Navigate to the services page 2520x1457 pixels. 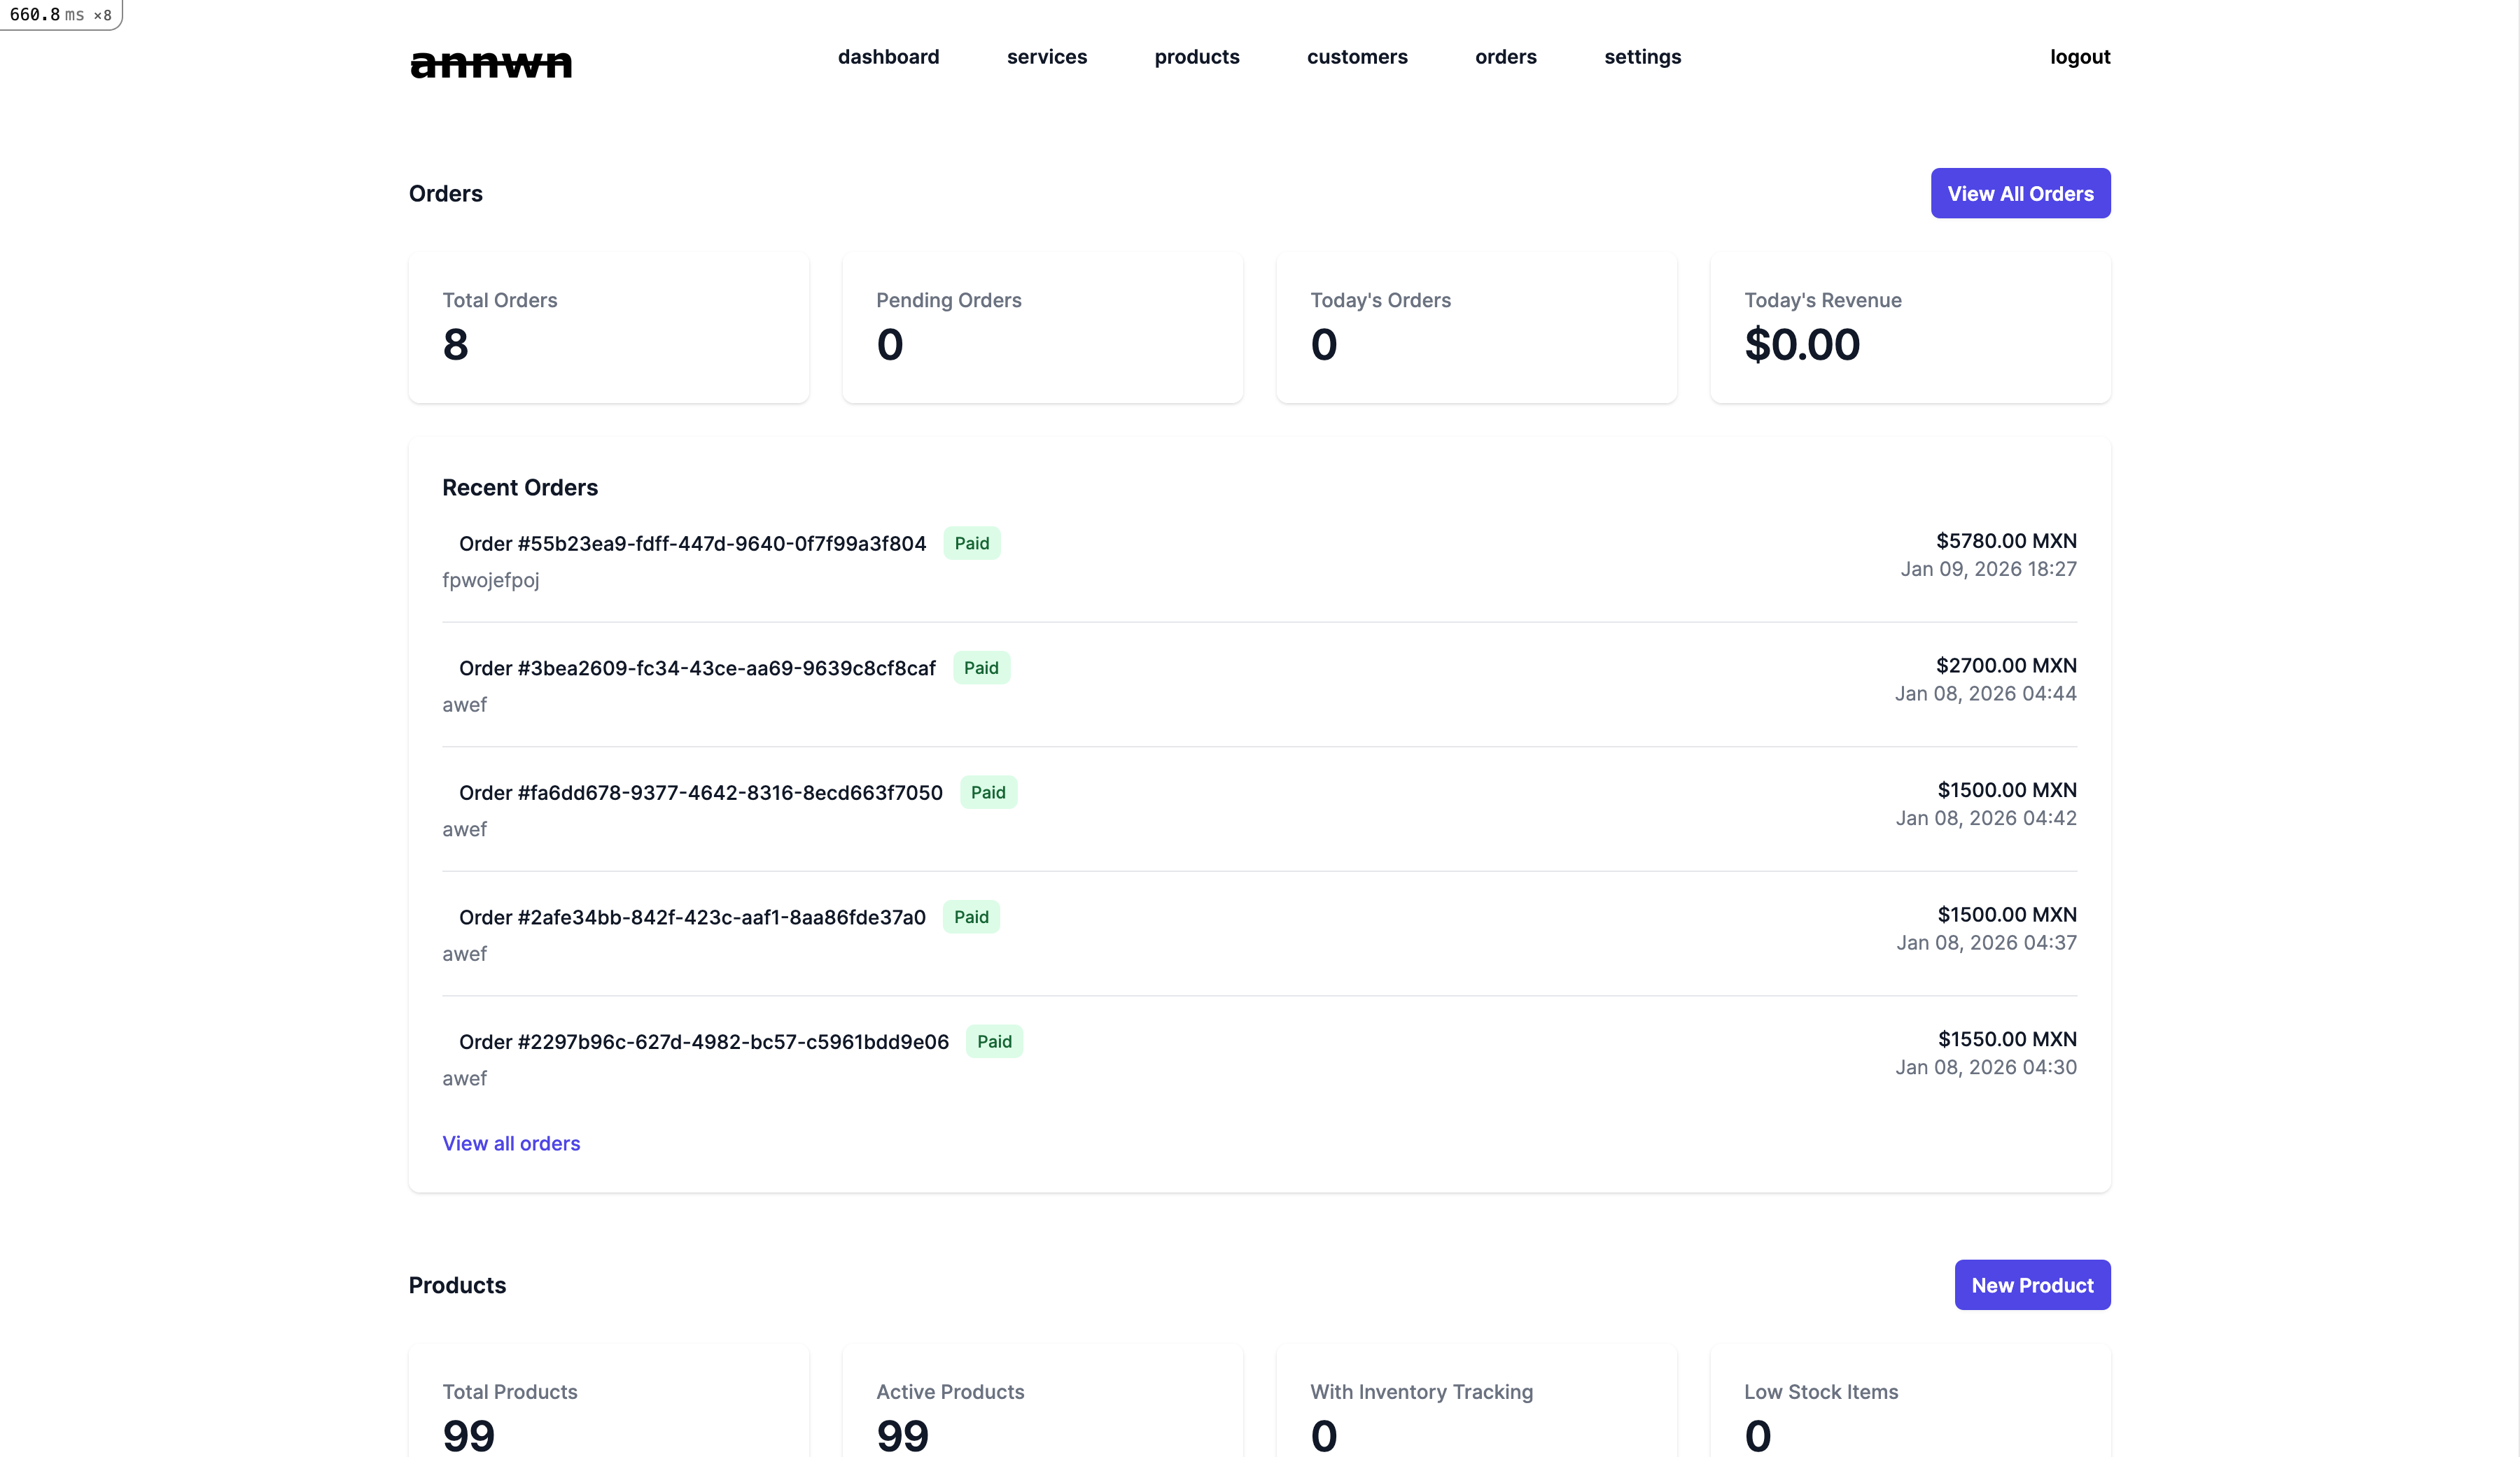tap(1046, 57)
